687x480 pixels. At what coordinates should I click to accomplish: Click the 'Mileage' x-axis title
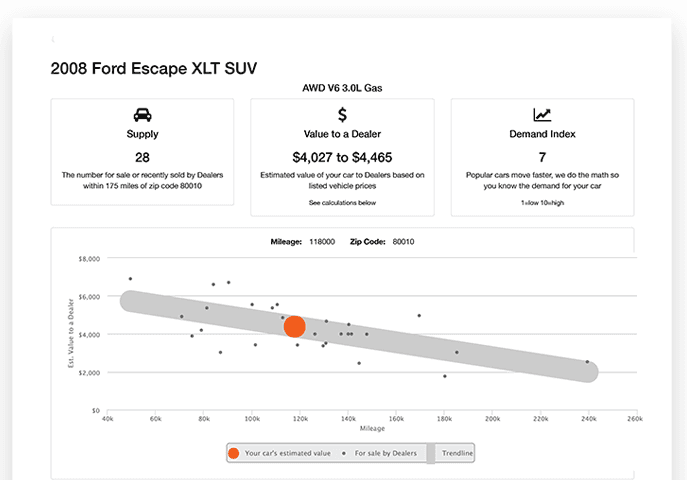372,428
